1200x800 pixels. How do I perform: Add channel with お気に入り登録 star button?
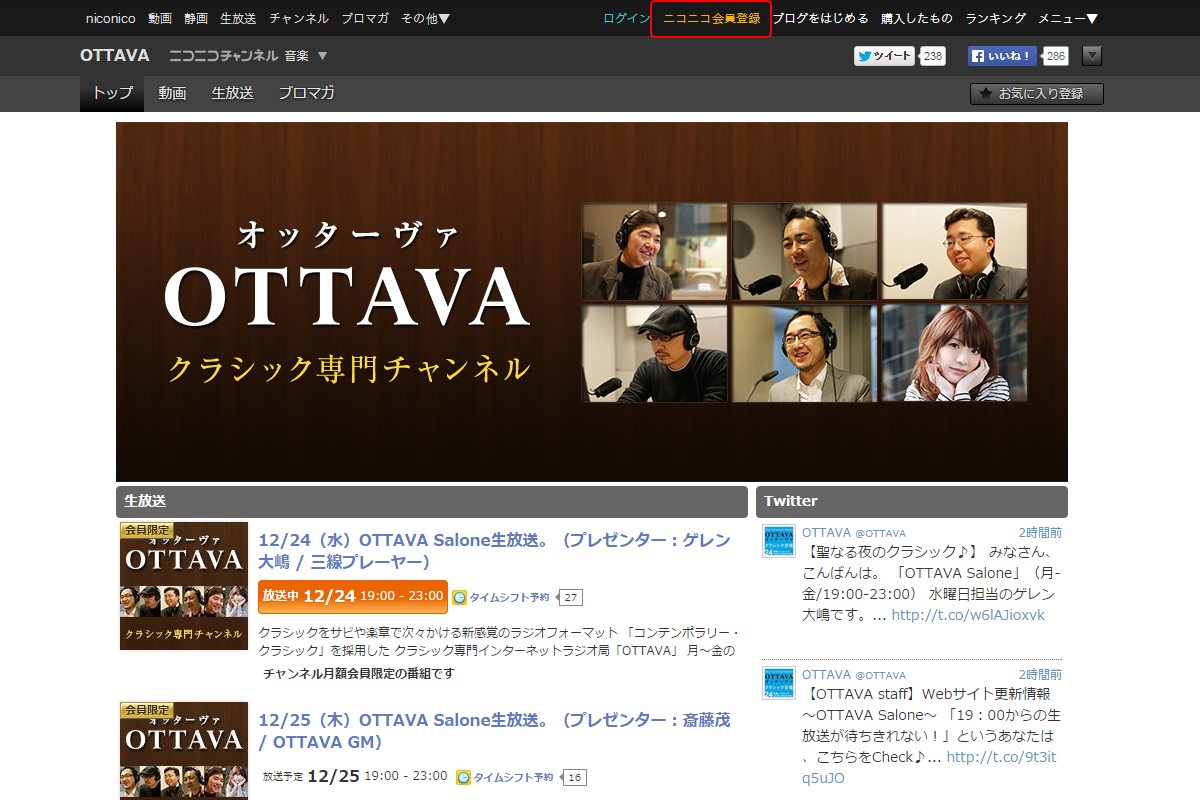[1036, 94]
